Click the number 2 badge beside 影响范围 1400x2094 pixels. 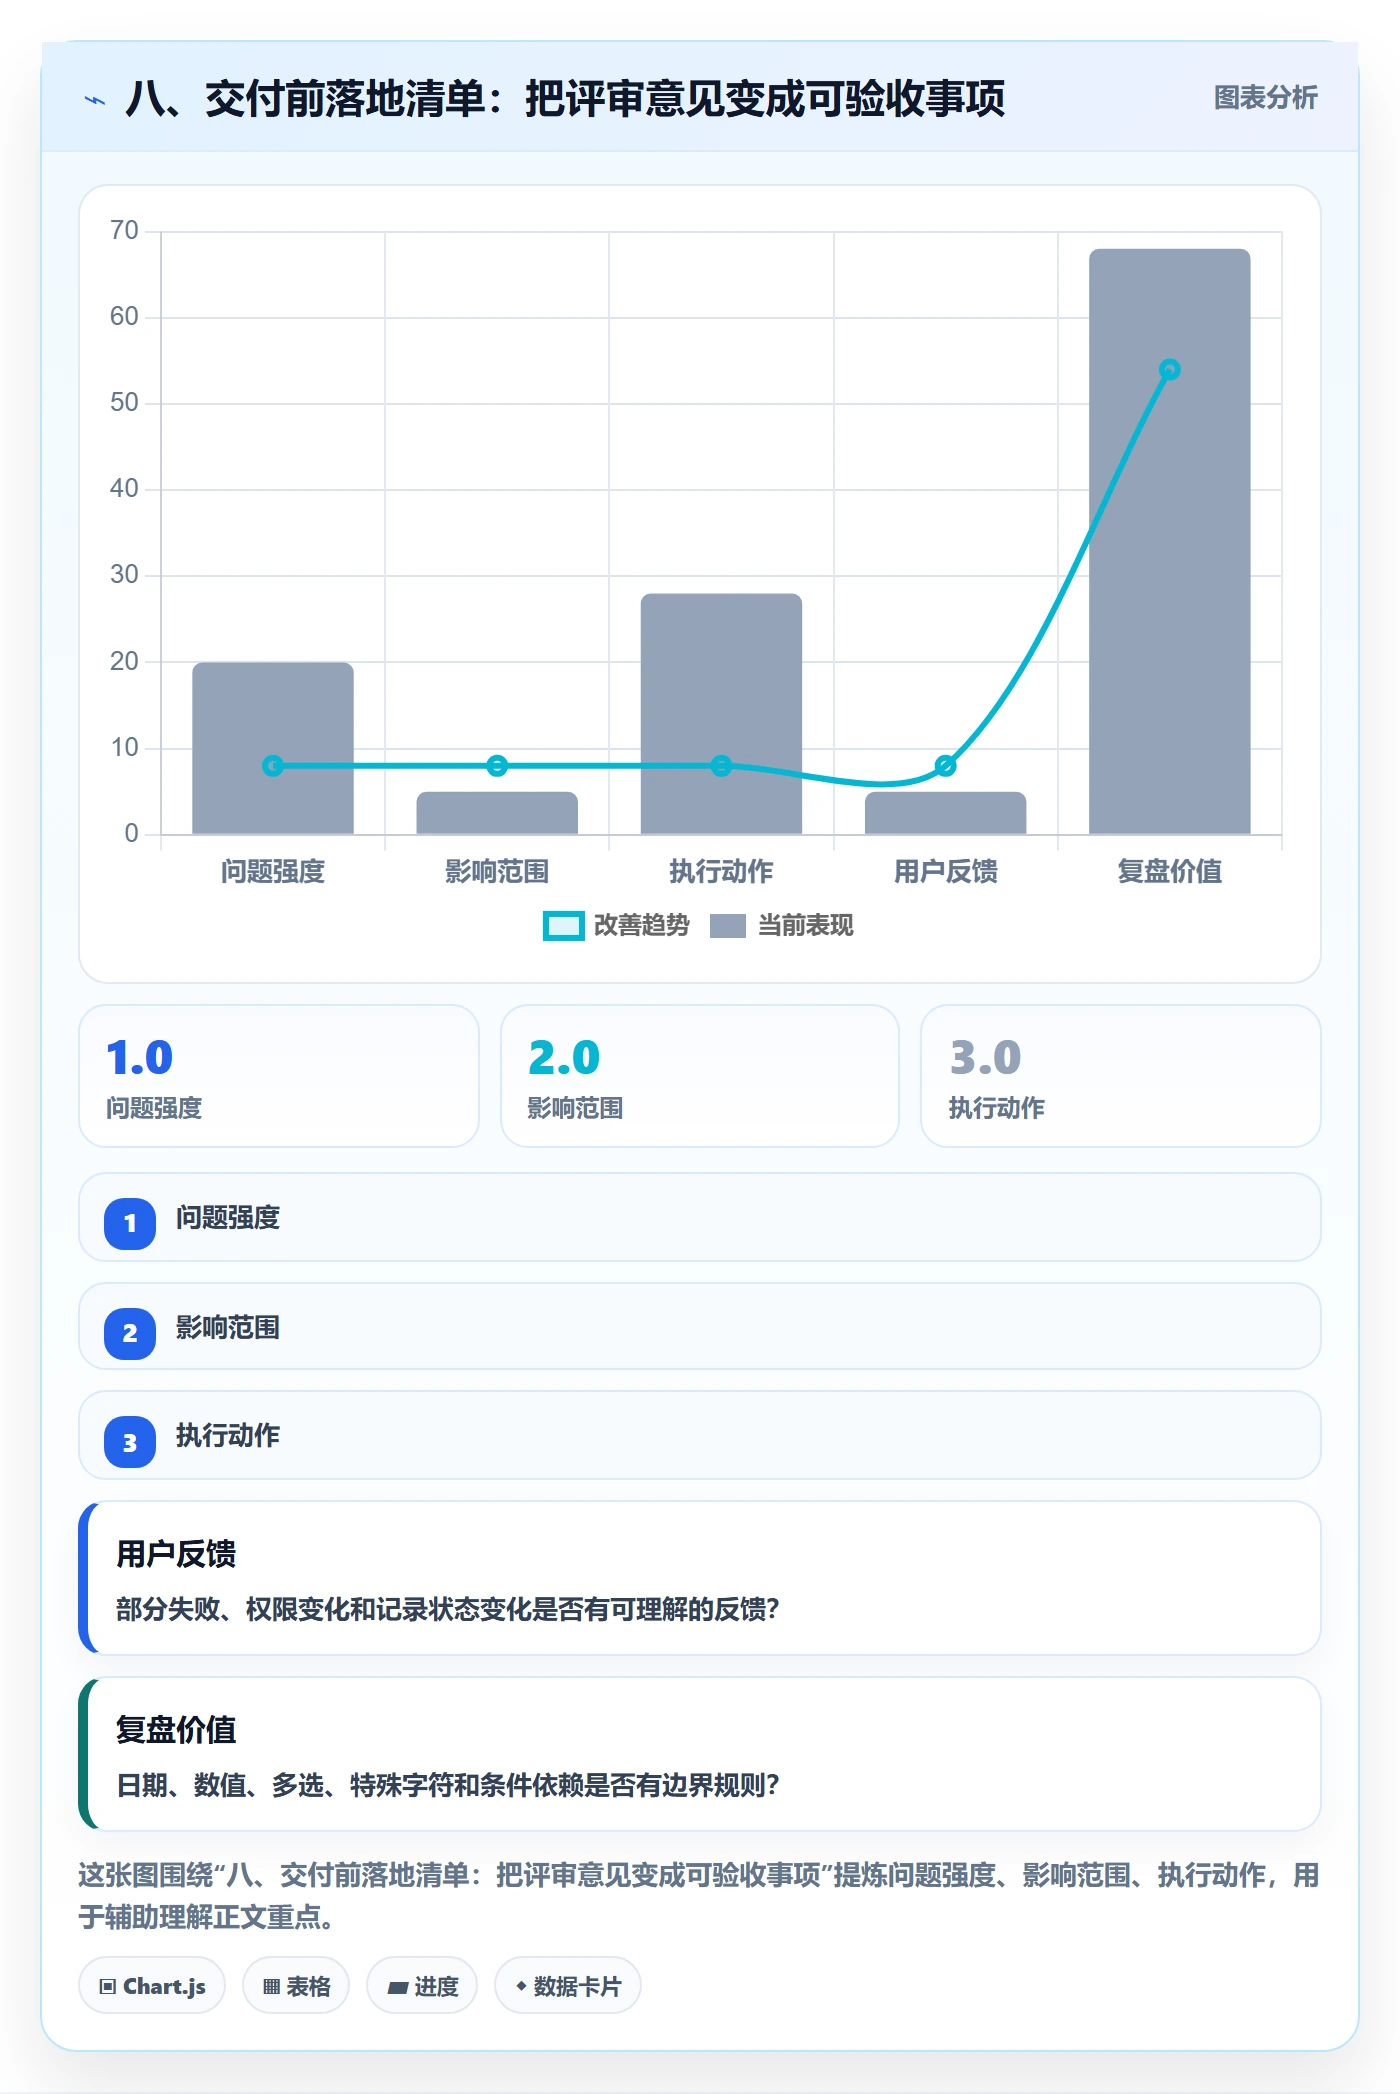point(130,1334)
